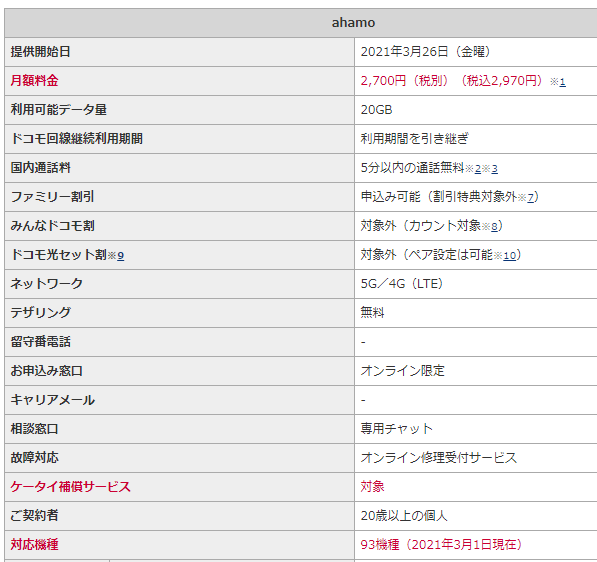Click the red 対象 value cell

coord(476,487)
